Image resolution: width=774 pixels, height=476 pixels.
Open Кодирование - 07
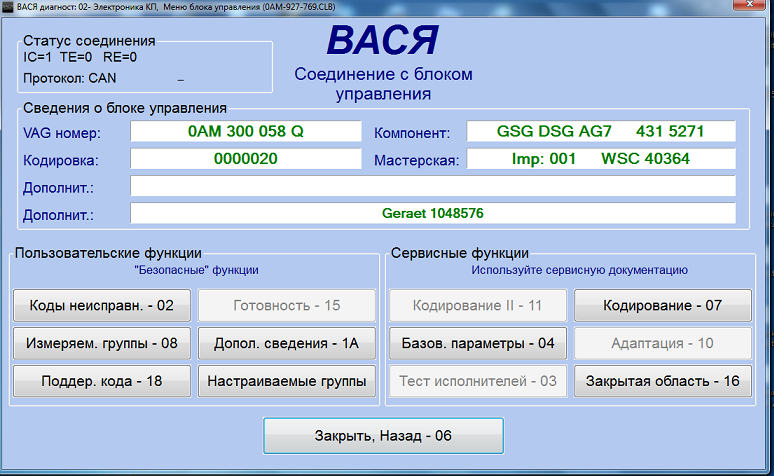[663, 306]
